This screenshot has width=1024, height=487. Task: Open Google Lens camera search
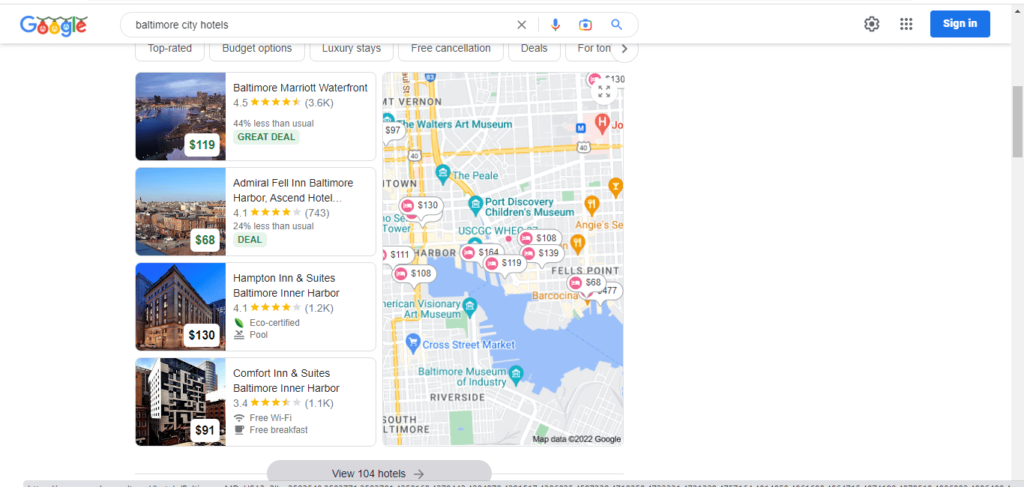[x=585, y=25]
